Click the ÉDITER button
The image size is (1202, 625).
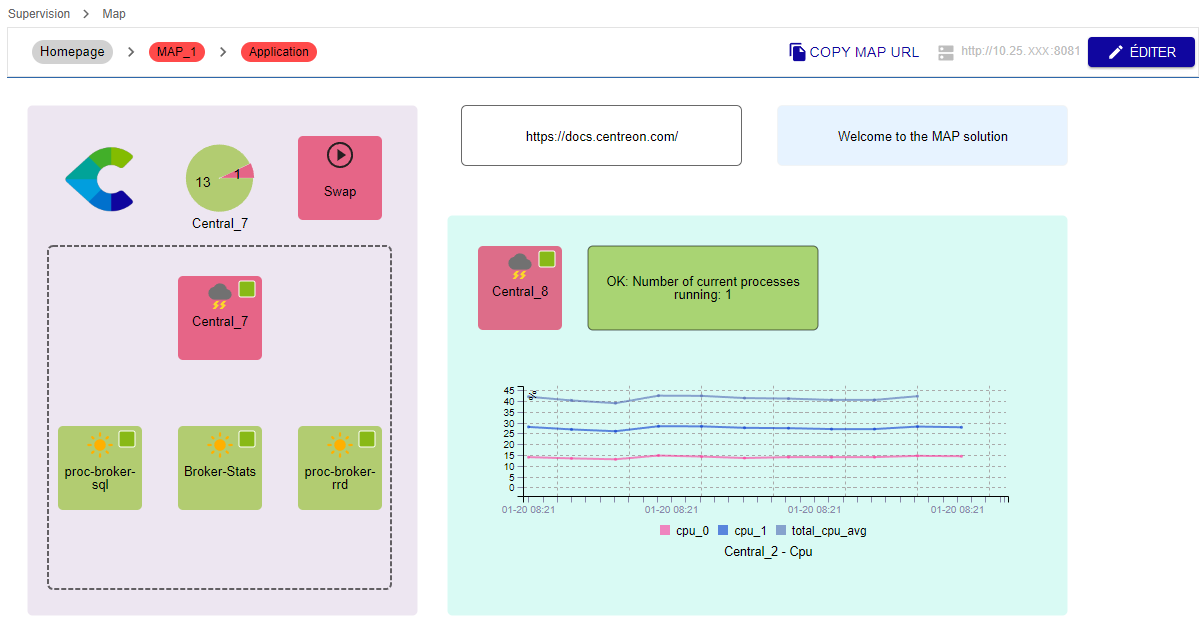click(1142, 52)
